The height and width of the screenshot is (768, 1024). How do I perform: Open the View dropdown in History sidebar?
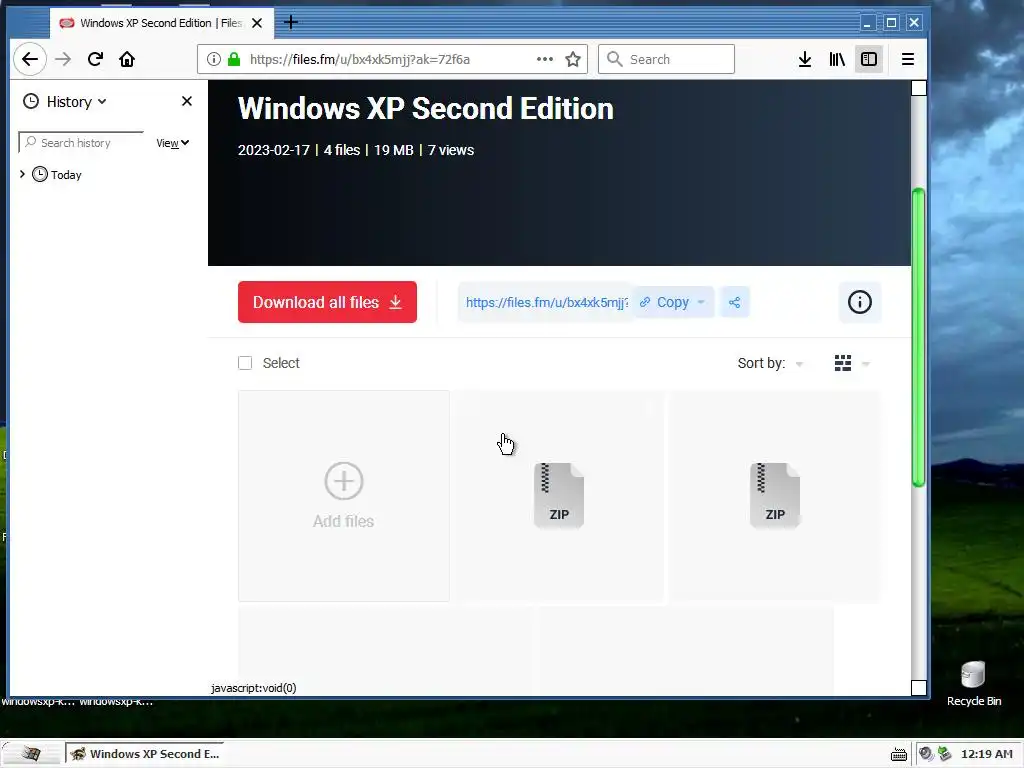point(172,143)
